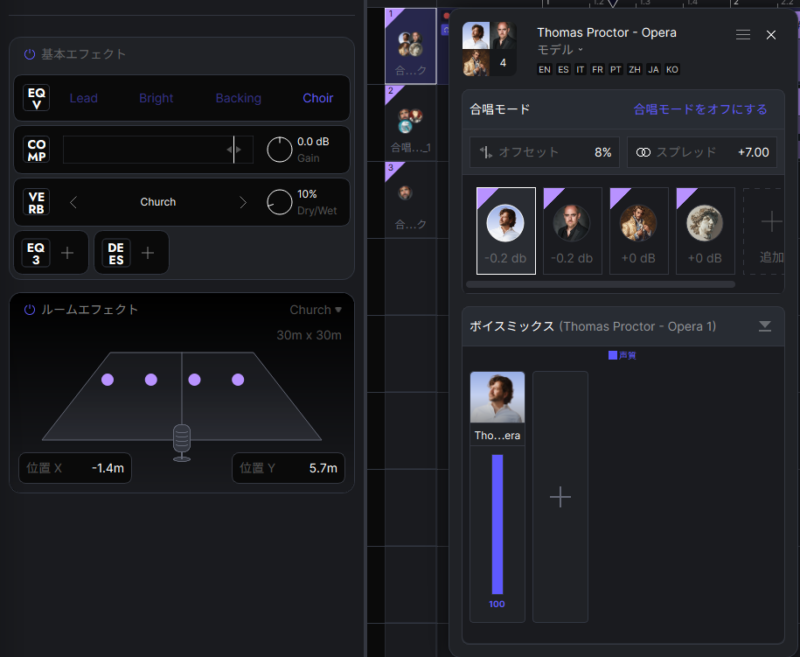Click the next-preset arrow beside Church in VERB
Viewport: 800px width, 657px height.
pos(241,202)
